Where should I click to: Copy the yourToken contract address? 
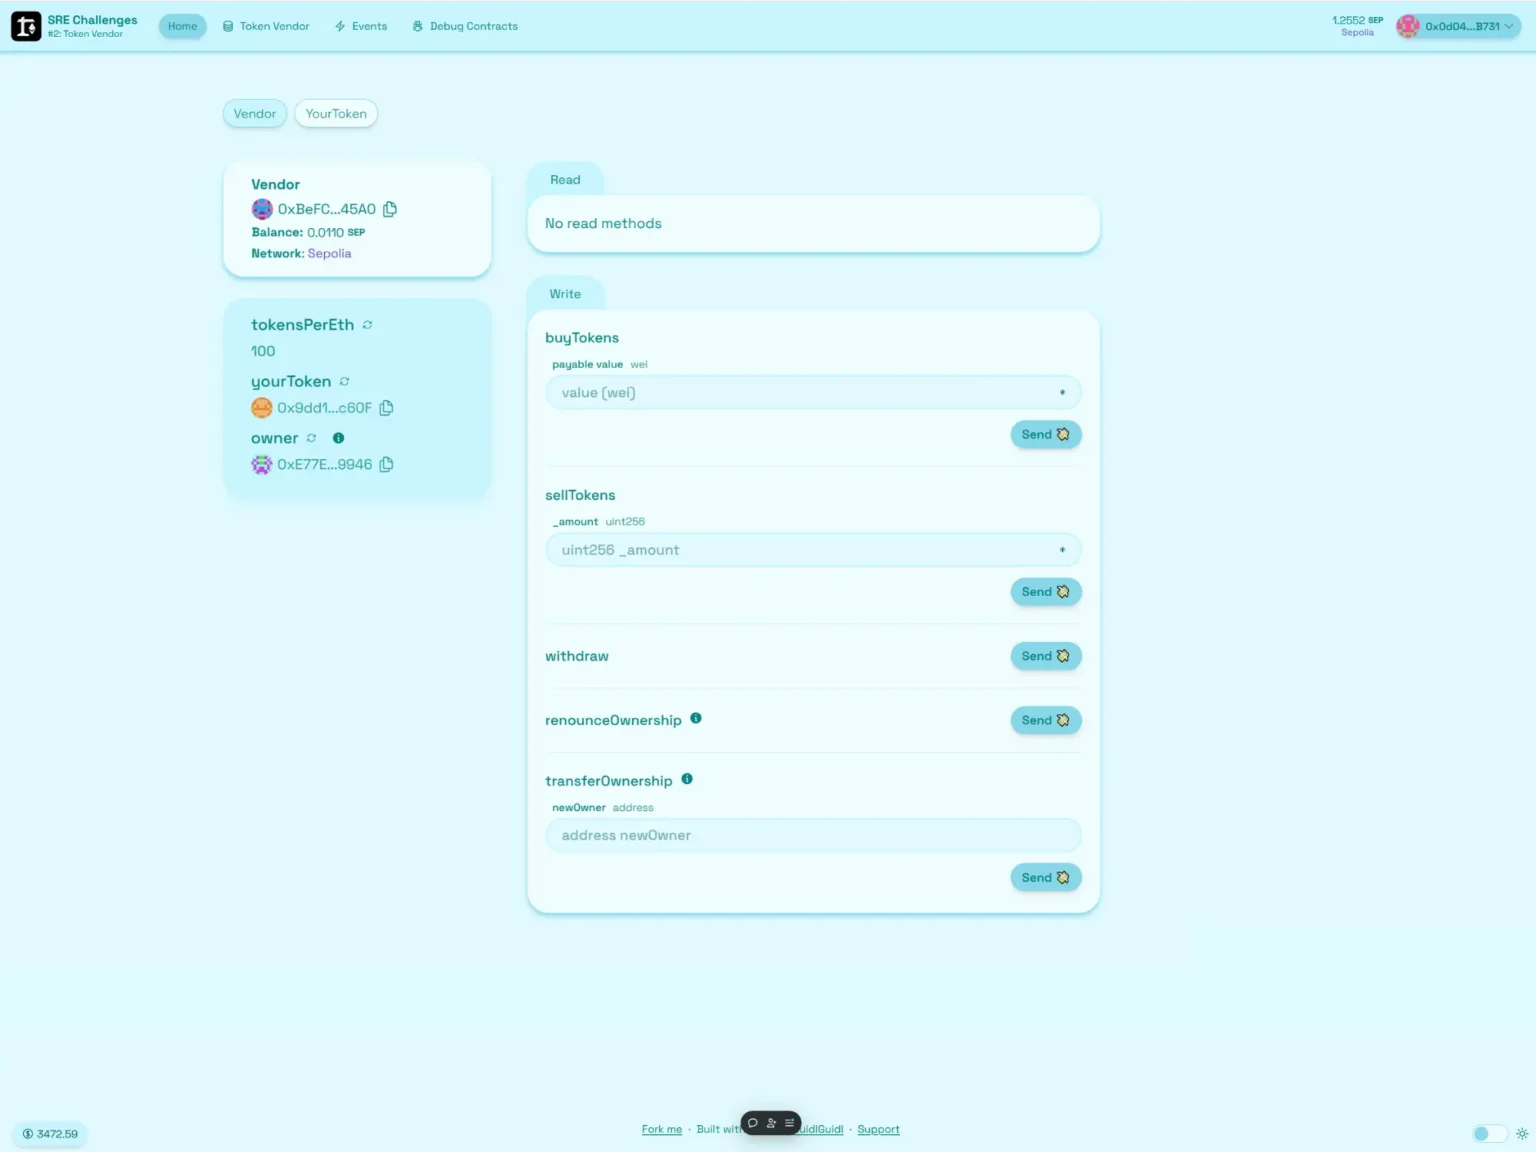[386, 408]
